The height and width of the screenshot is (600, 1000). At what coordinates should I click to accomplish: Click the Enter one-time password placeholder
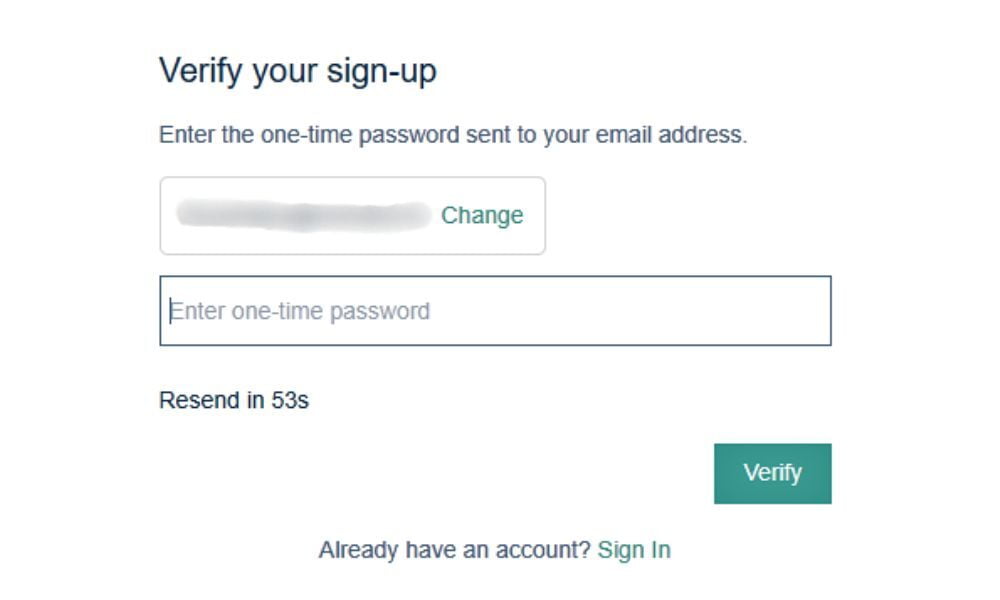300,311
